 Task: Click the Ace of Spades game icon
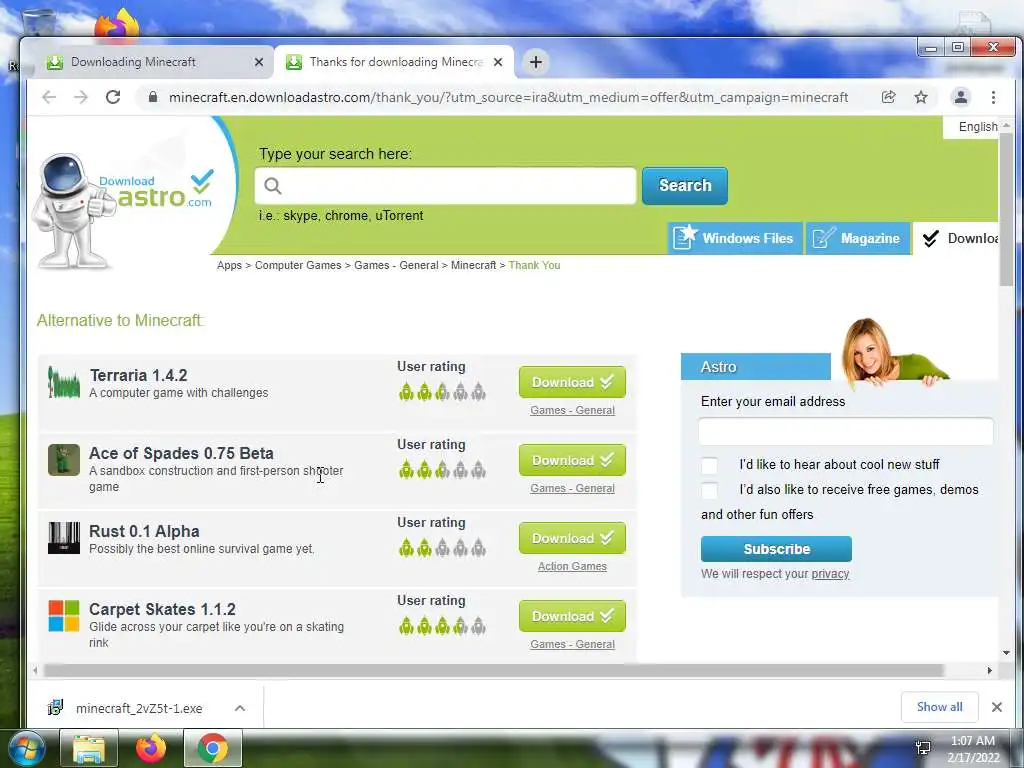point(63,460)
